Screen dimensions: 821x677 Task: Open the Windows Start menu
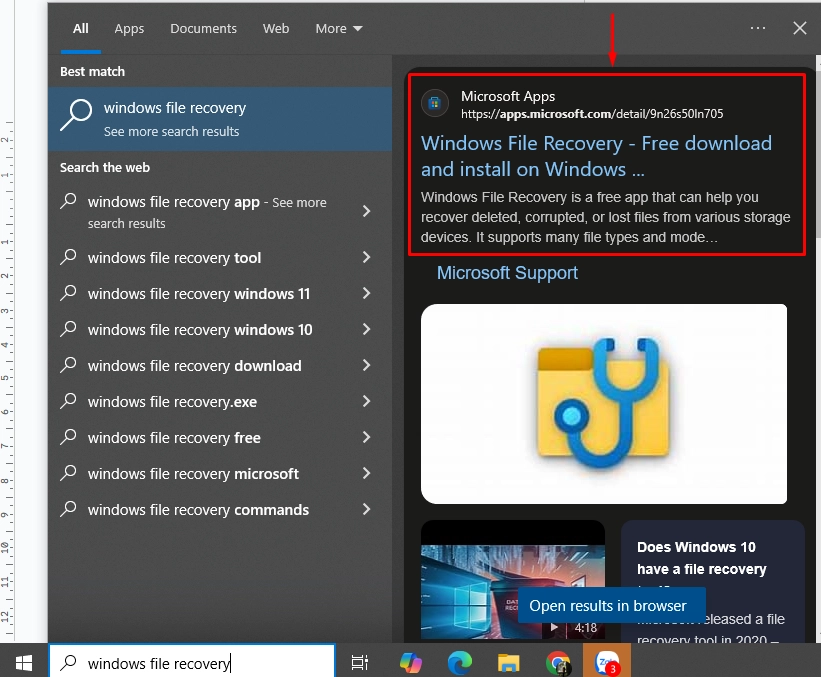click(x=24, y=663)
